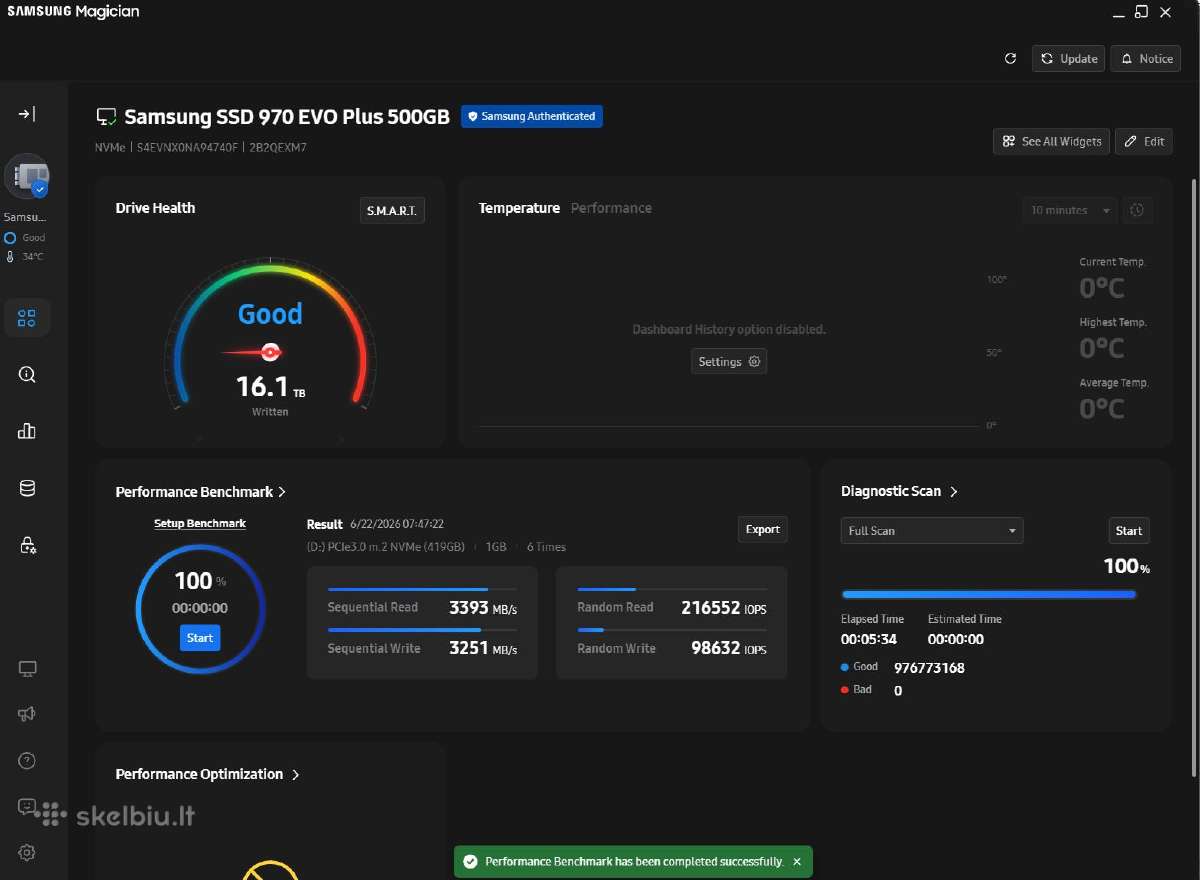Restore down the Magician window
Viewport: 1200px width, 880px height.
[1141, 12]
